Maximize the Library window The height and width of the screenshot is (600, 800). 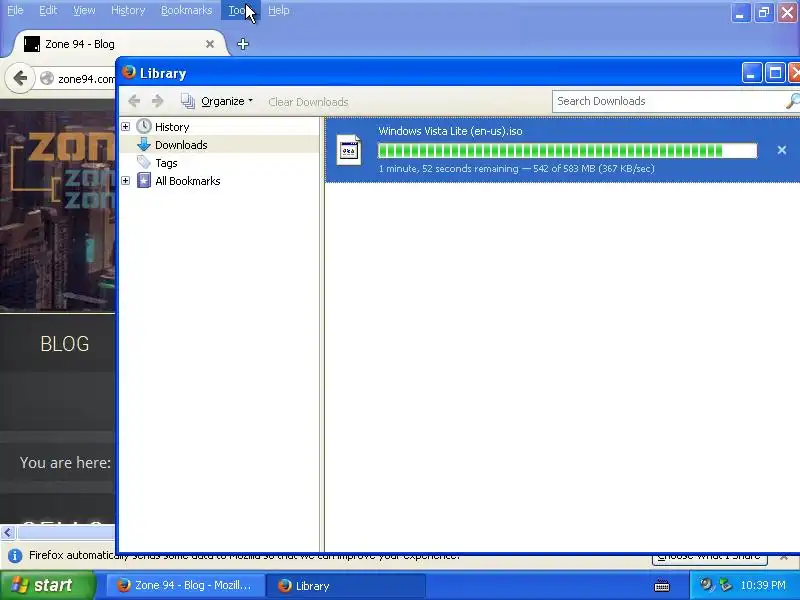775,73
